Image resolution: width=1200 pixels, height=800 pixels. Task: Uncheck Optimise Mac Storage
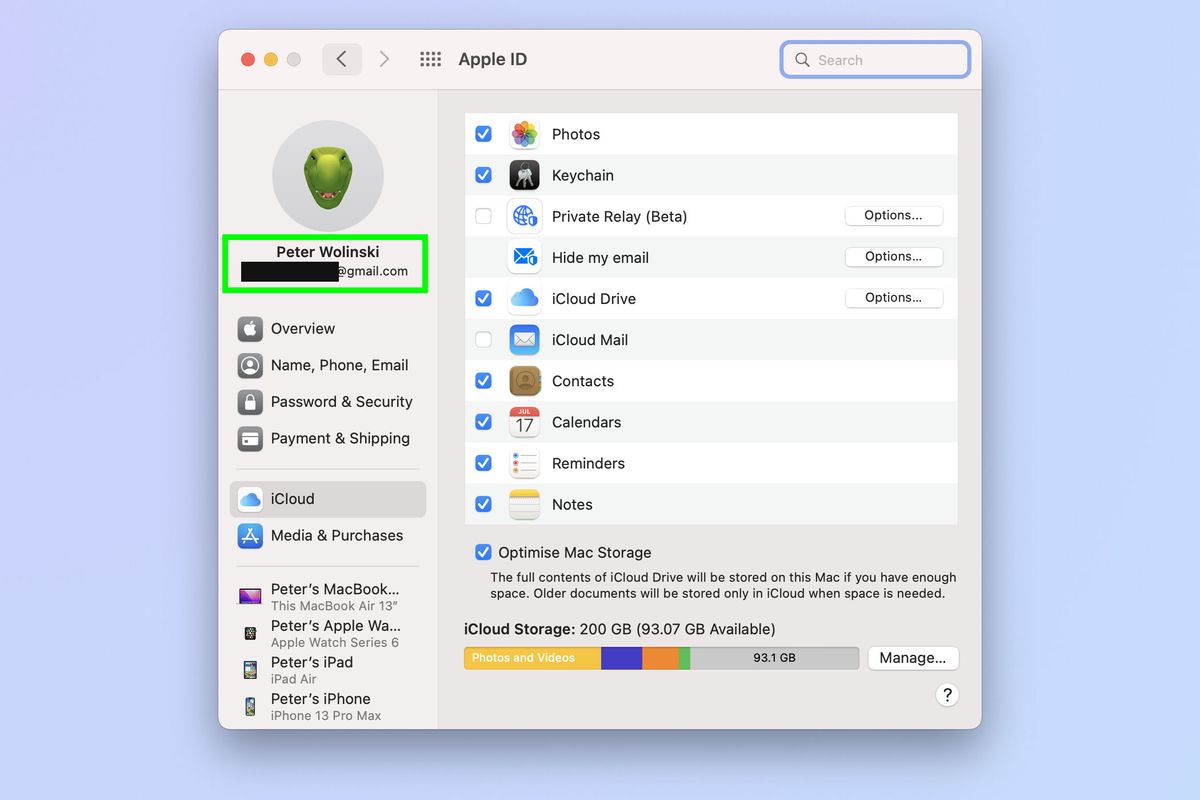(x=483, y=552)
